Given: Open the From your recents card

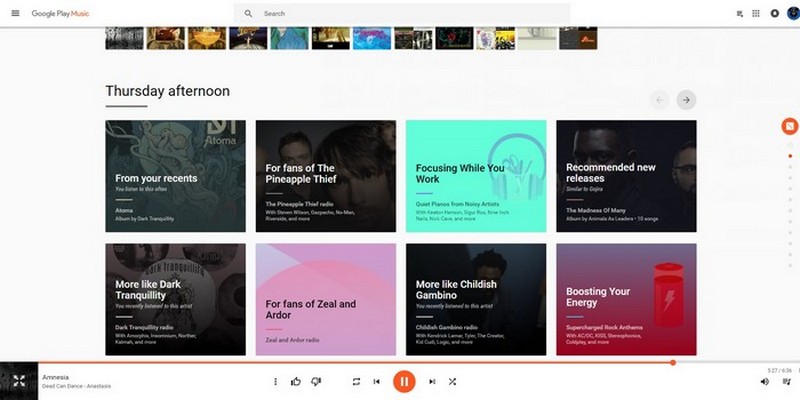Looking at the screenshot, I should 176,176.
